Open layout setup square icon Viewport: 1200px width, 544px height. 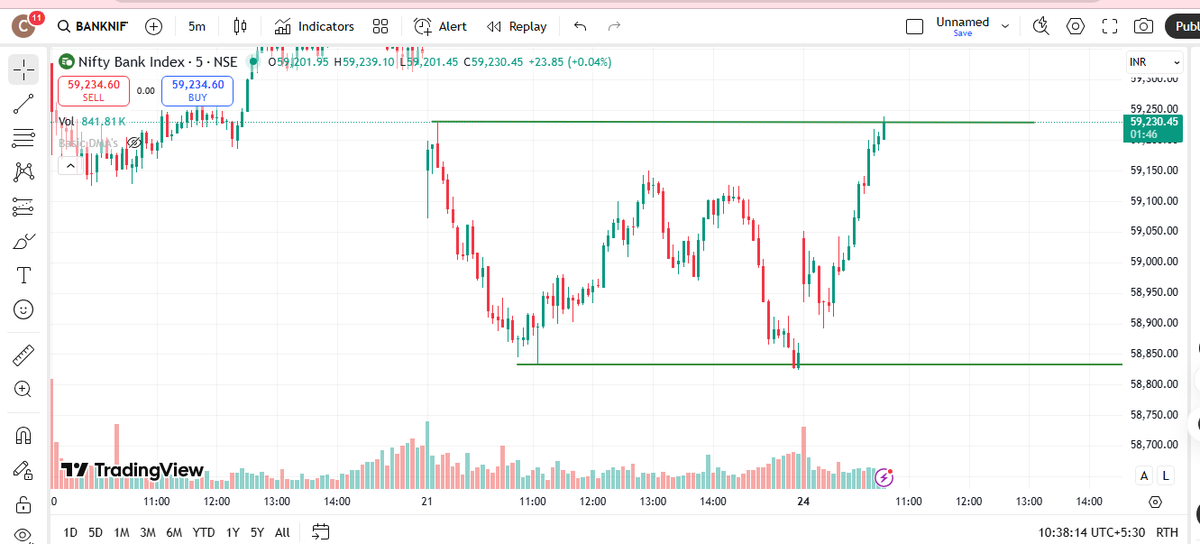(914, 27)
